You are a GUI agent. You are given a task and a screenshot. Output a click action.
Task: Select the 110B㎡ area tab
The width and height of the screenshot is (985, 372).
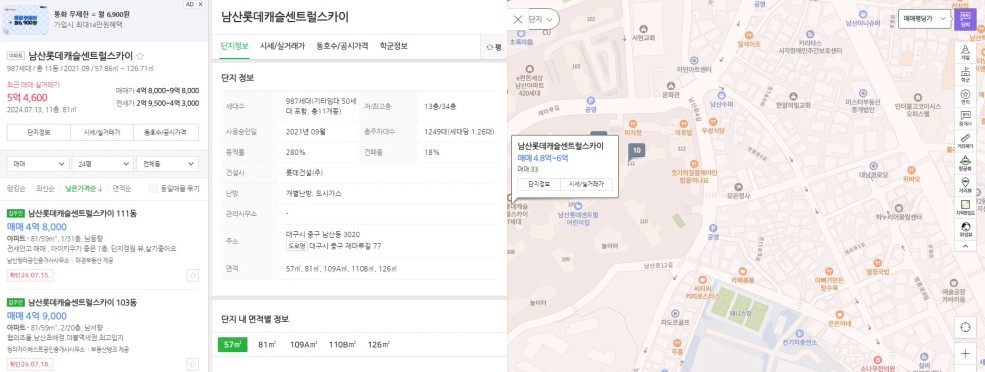(x=342, y=344)
